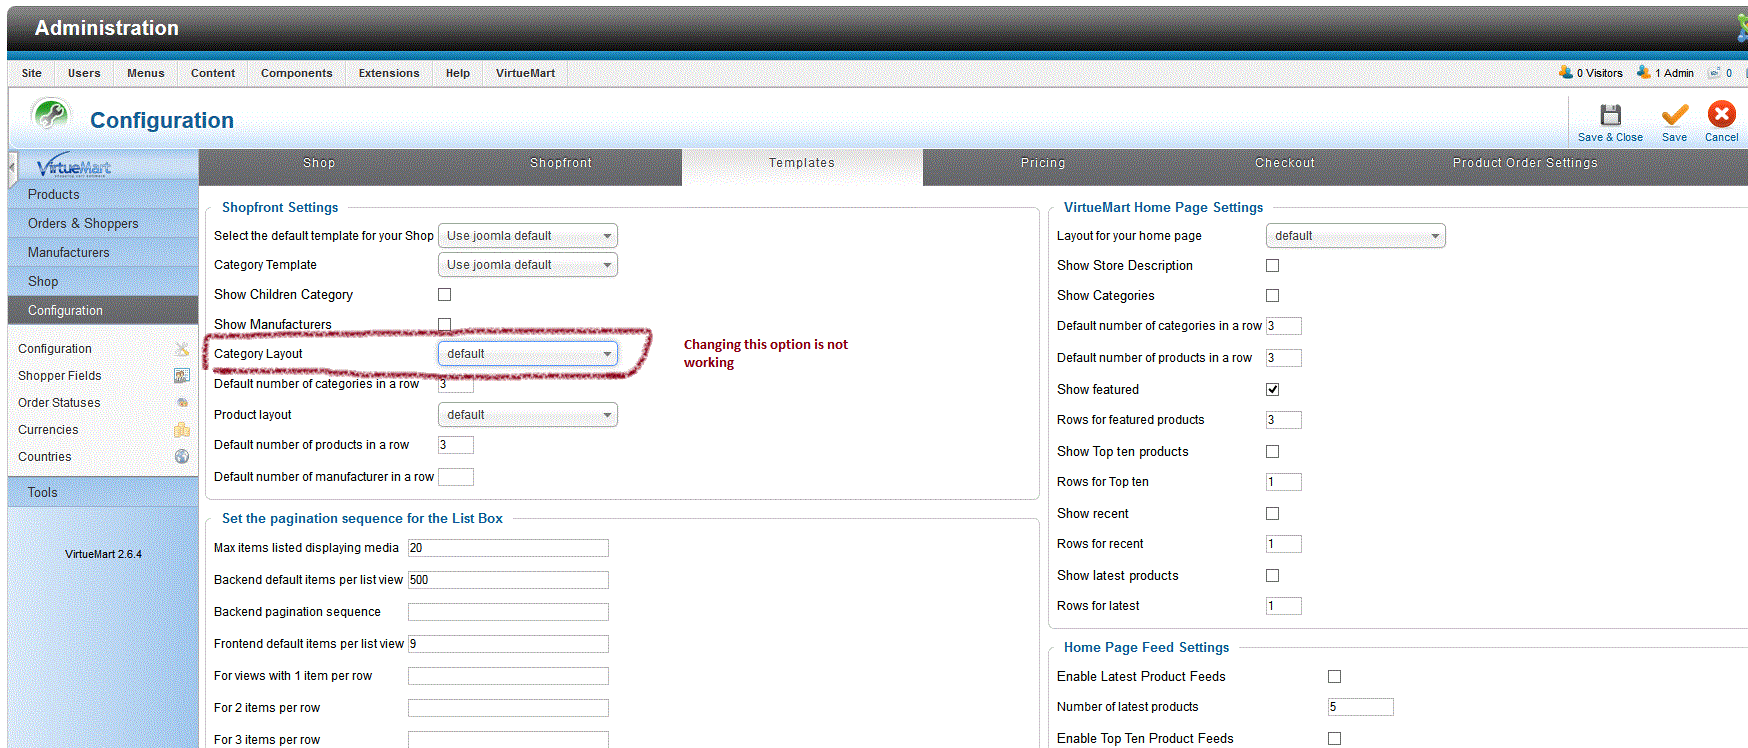Open Product layout dropdown
This screenshot has height=748, width=1748.
pos(528,415)
